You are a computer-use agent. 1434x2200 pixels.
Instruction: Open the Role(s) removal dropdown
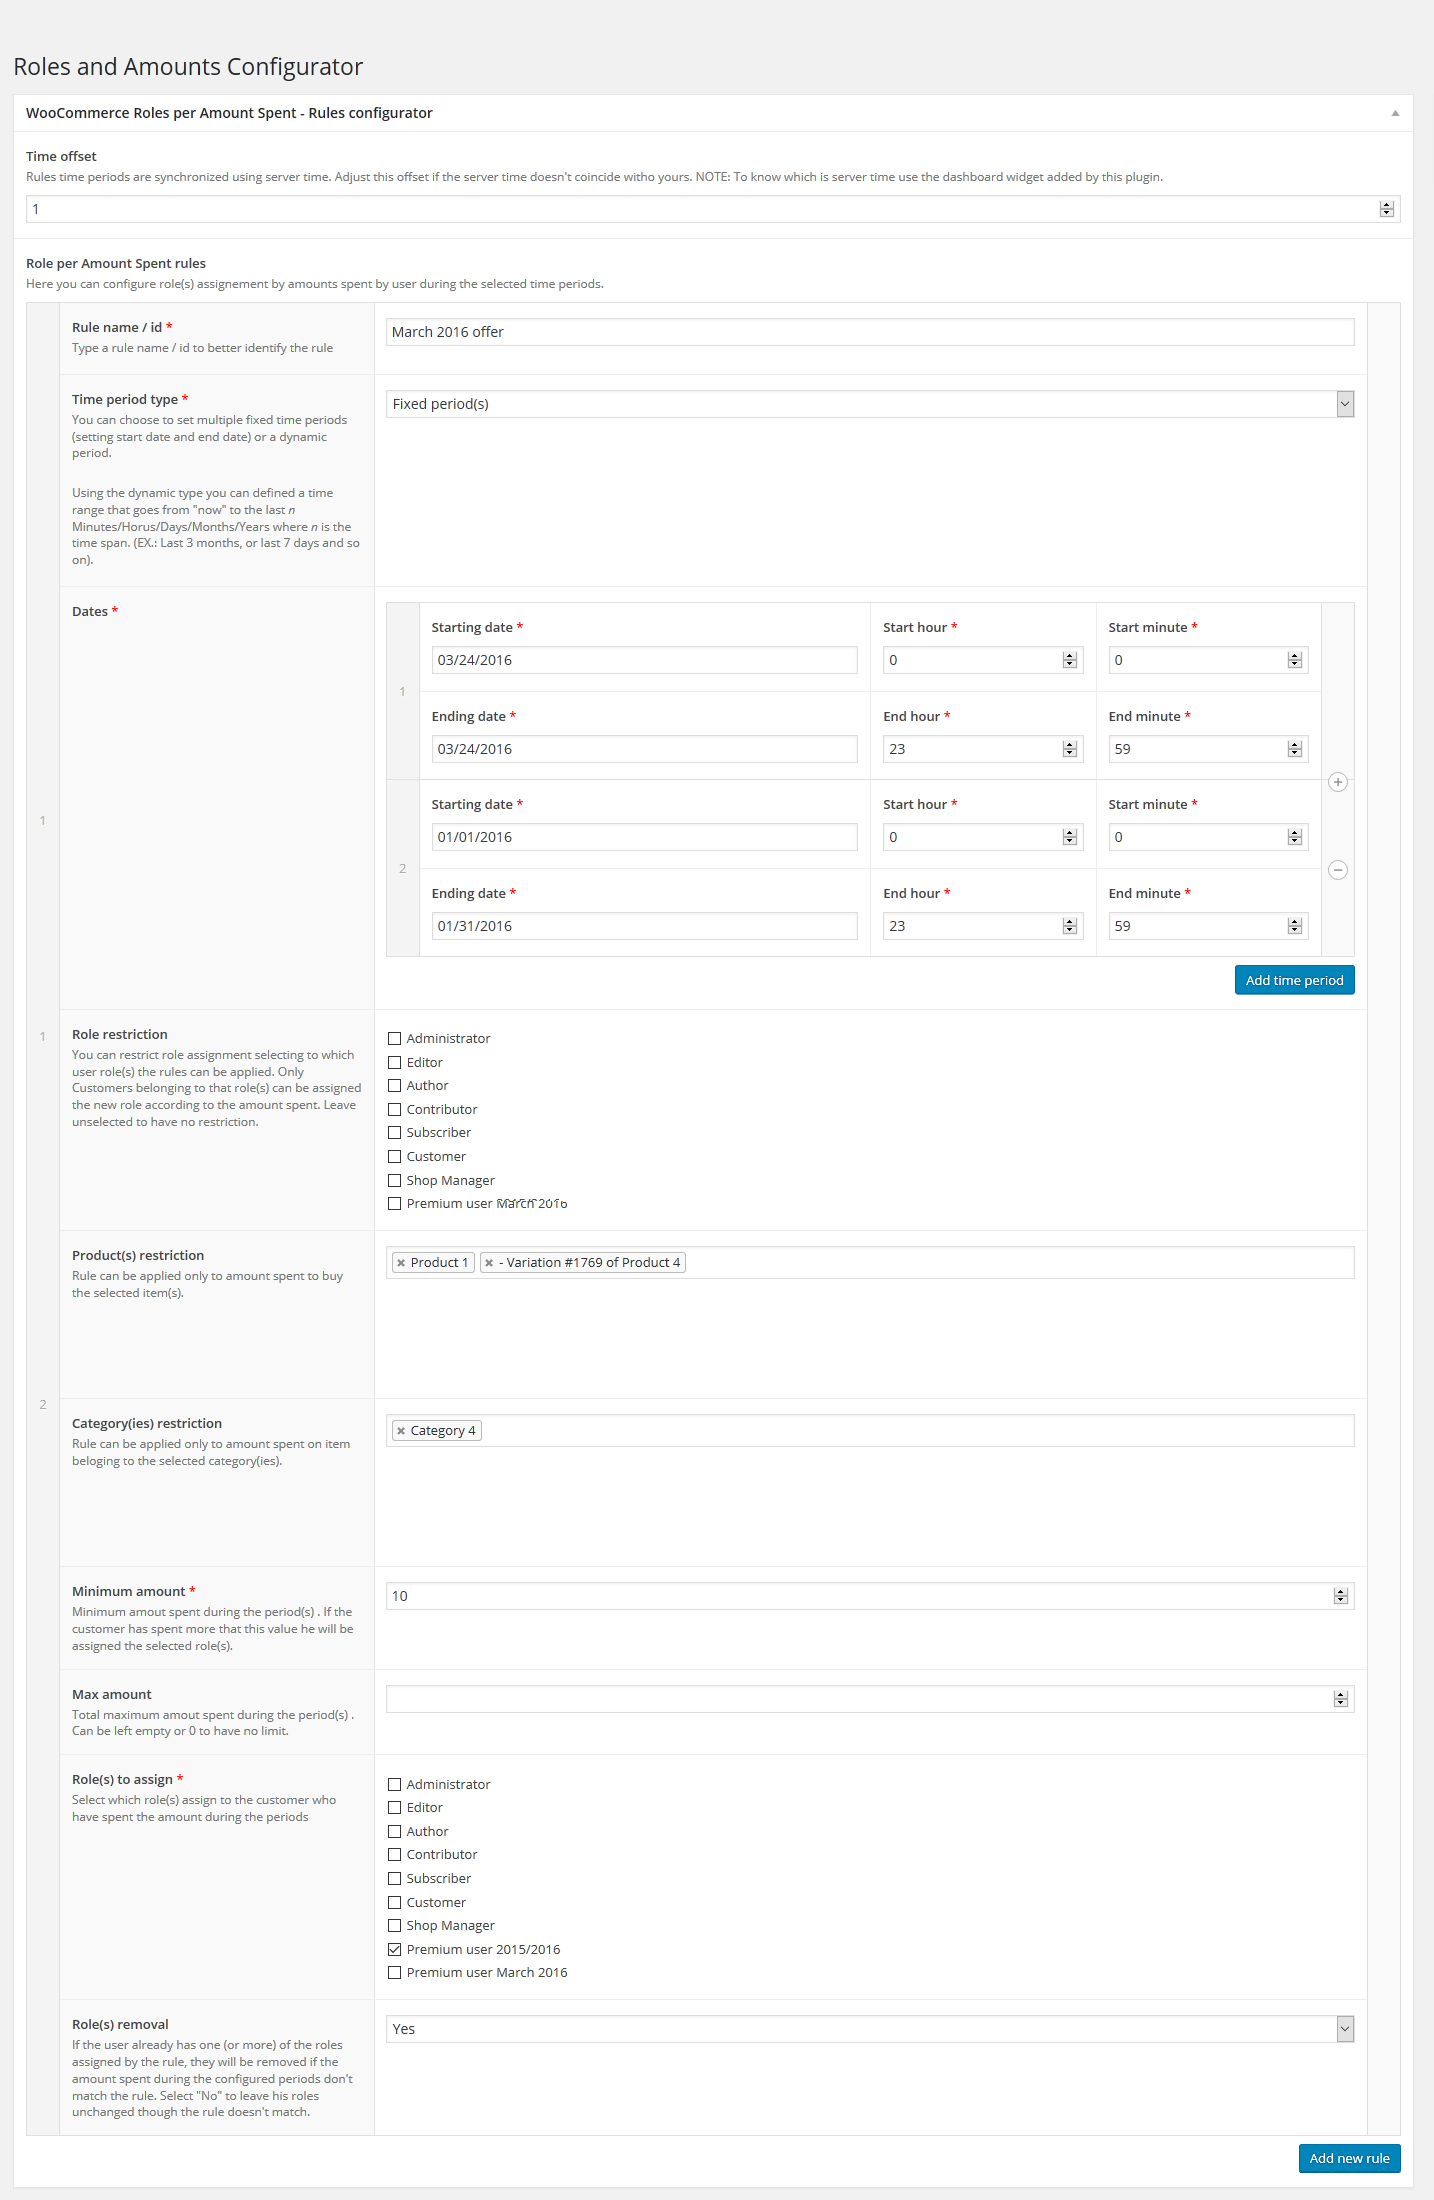(x=869, y=2029)
